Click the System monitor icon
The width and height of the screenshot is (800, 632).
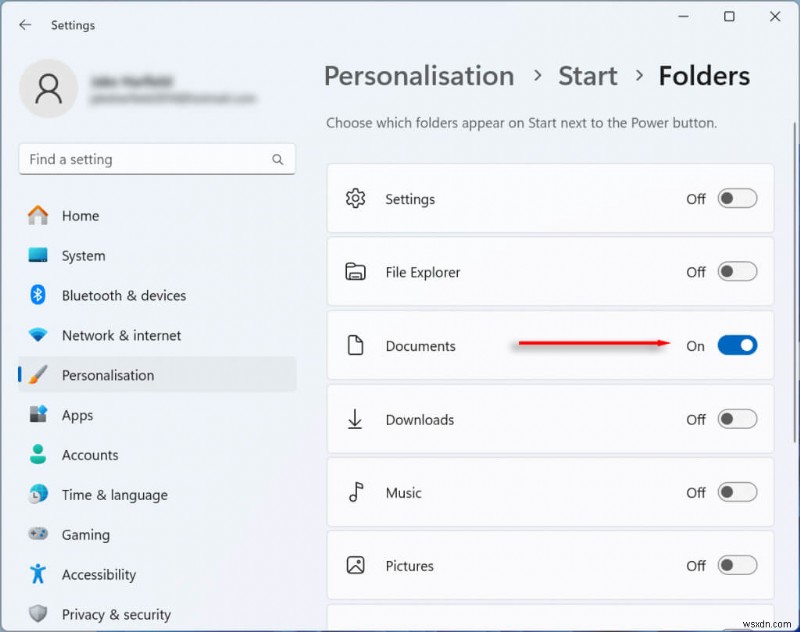[x=38, y=255]
